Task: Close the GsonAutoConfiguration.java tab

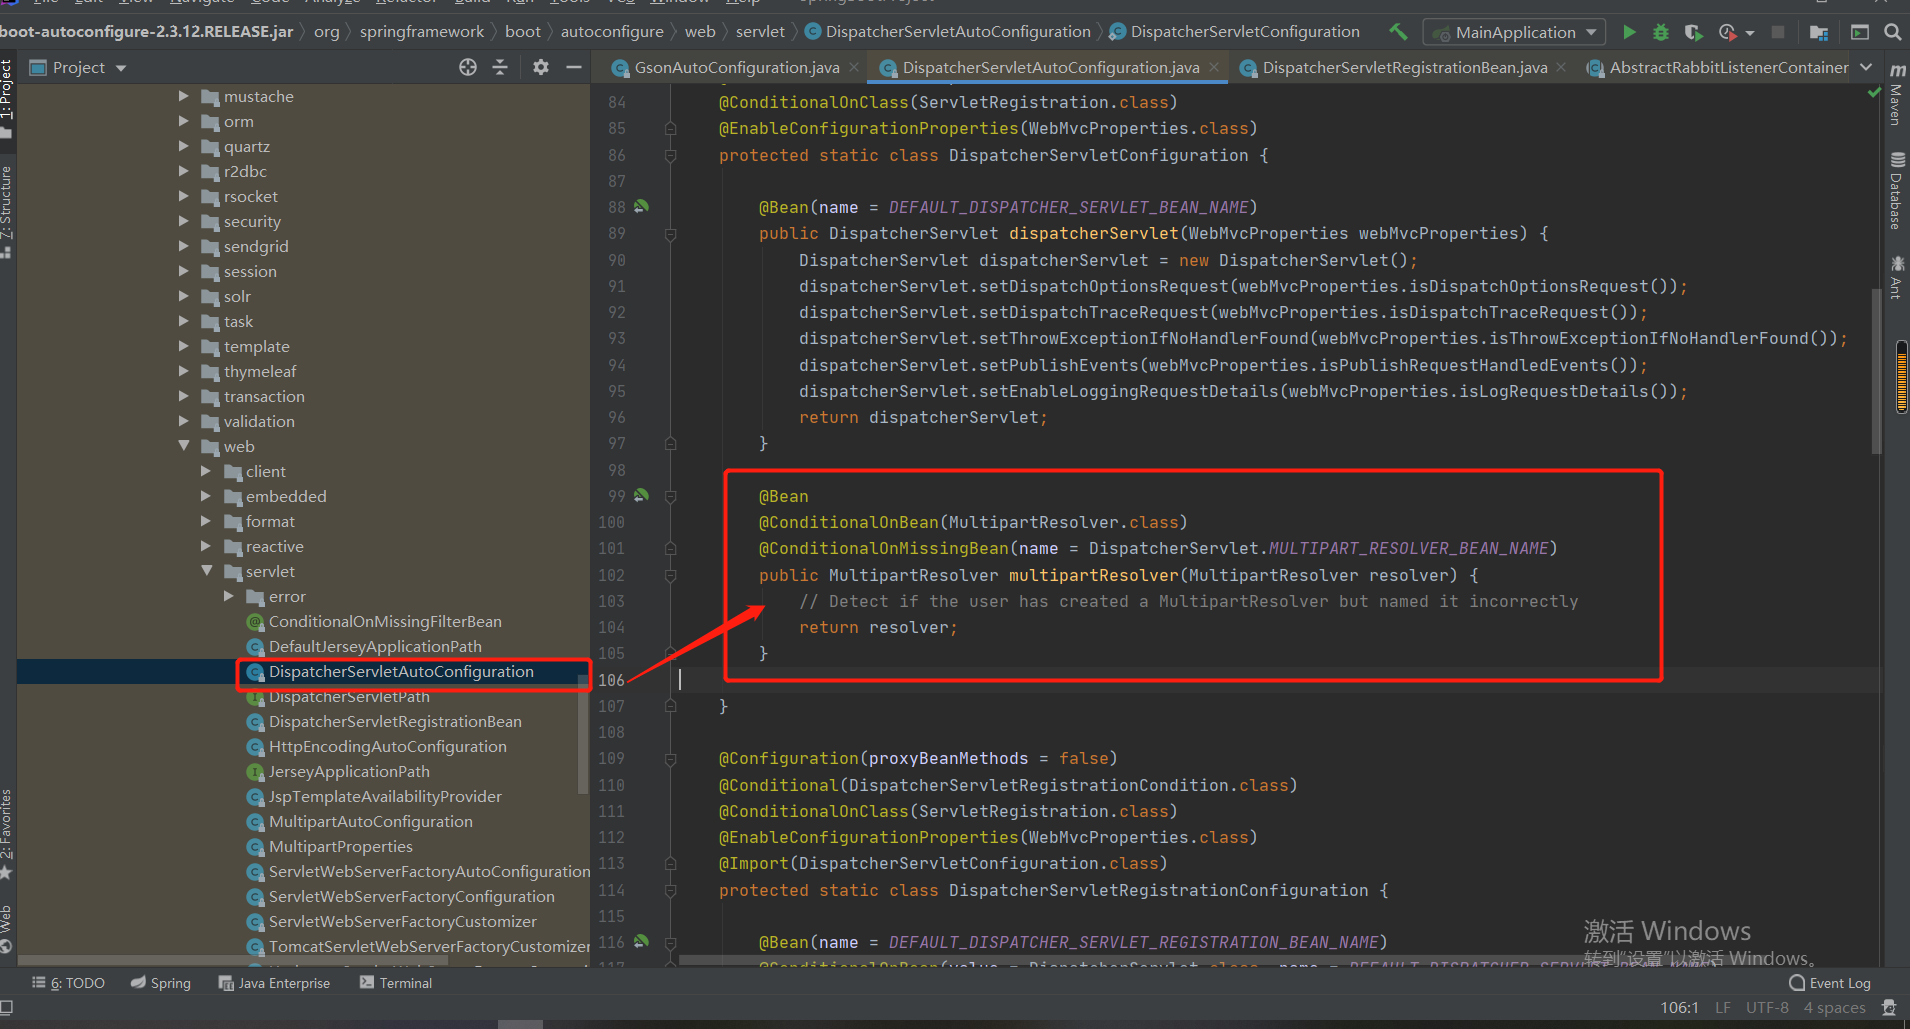Action: 854,67
